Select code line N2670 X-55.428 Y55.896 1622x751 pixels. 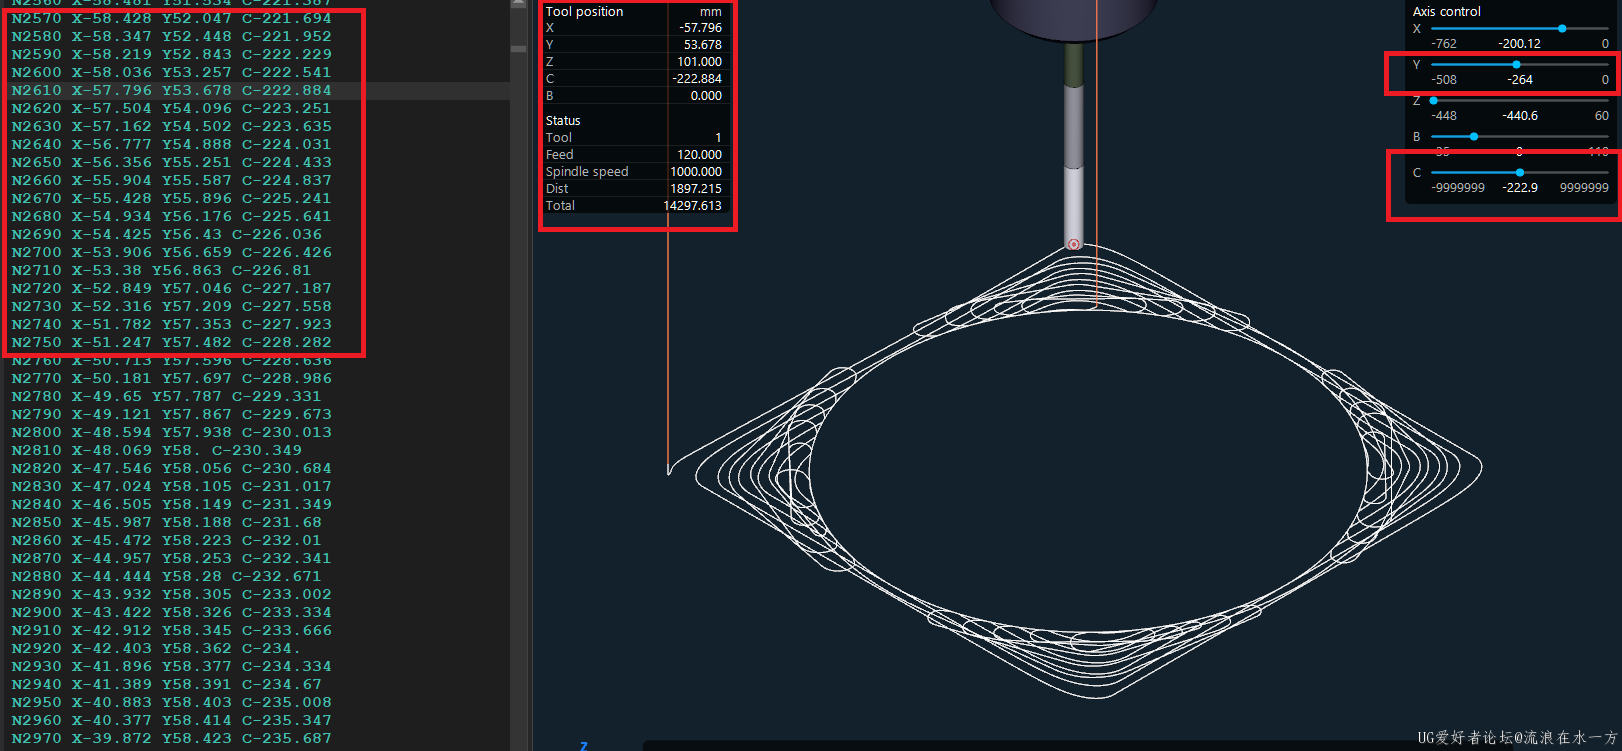coord(171,198)
